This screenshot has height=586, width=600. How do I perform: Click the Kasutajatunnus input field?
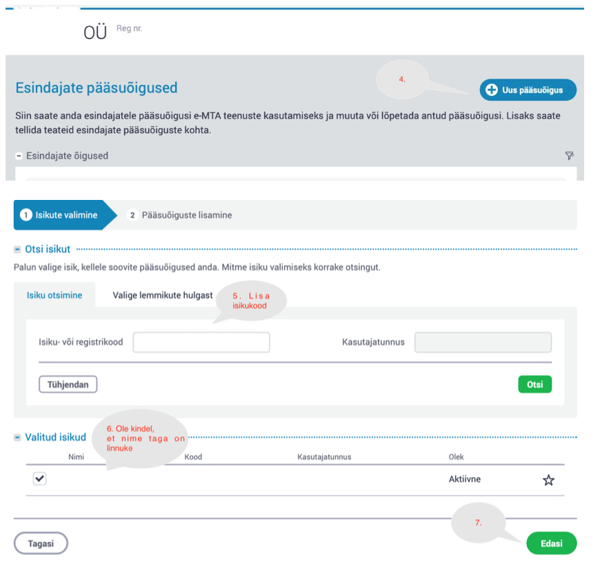pyautogui.click(x=483, y=342)
